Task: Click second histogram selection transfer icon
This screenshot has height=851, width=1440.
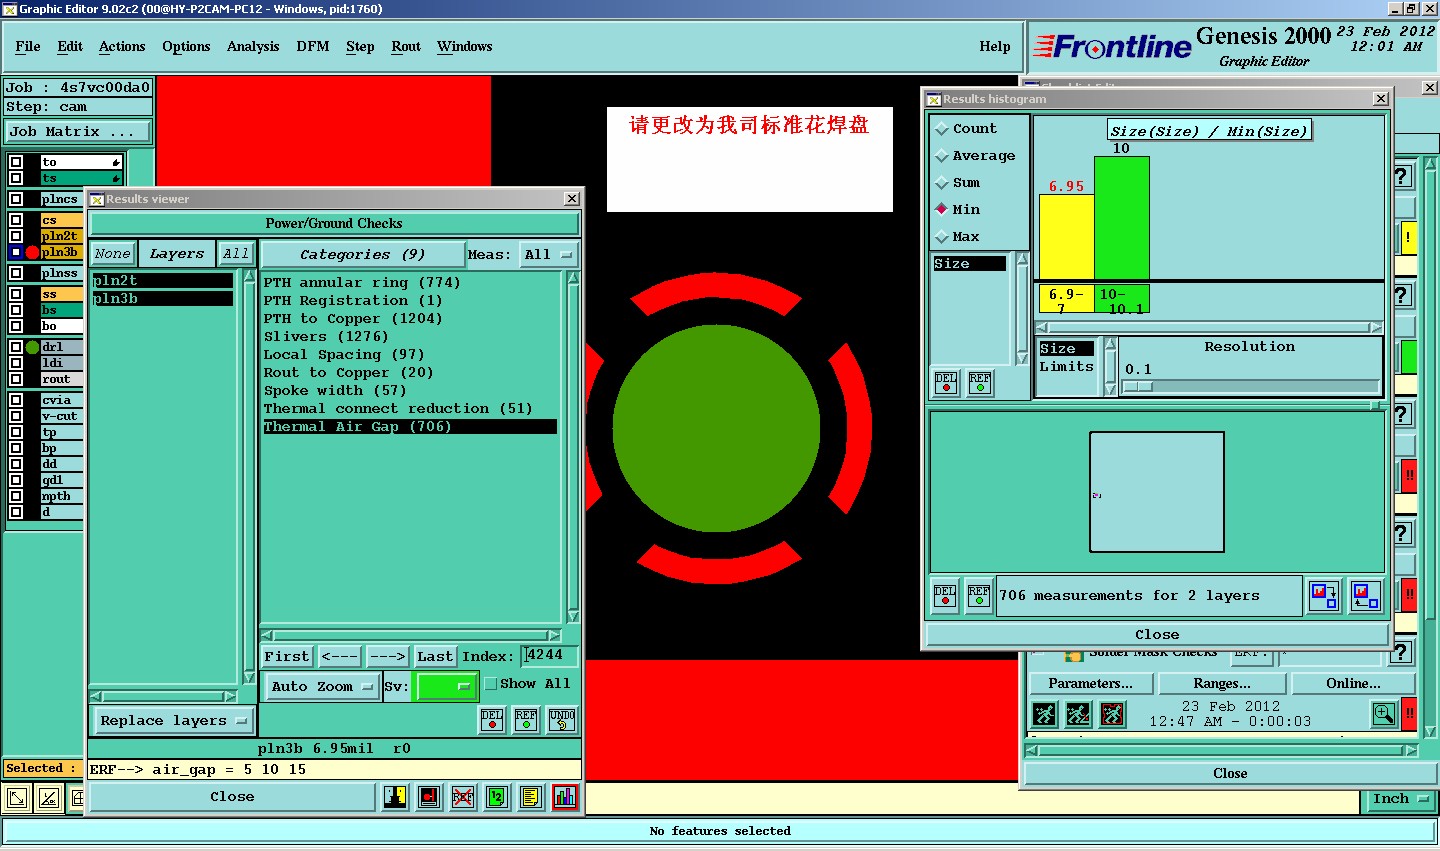Action: tap(1365, 596)
